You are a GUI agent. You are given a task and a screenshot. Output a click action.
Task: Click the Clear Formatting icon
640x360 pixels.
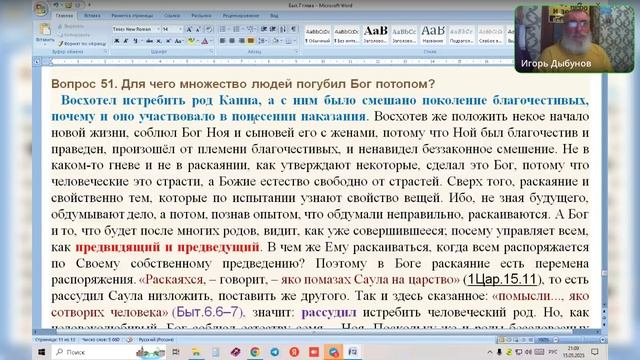click(x=209, y=29)
